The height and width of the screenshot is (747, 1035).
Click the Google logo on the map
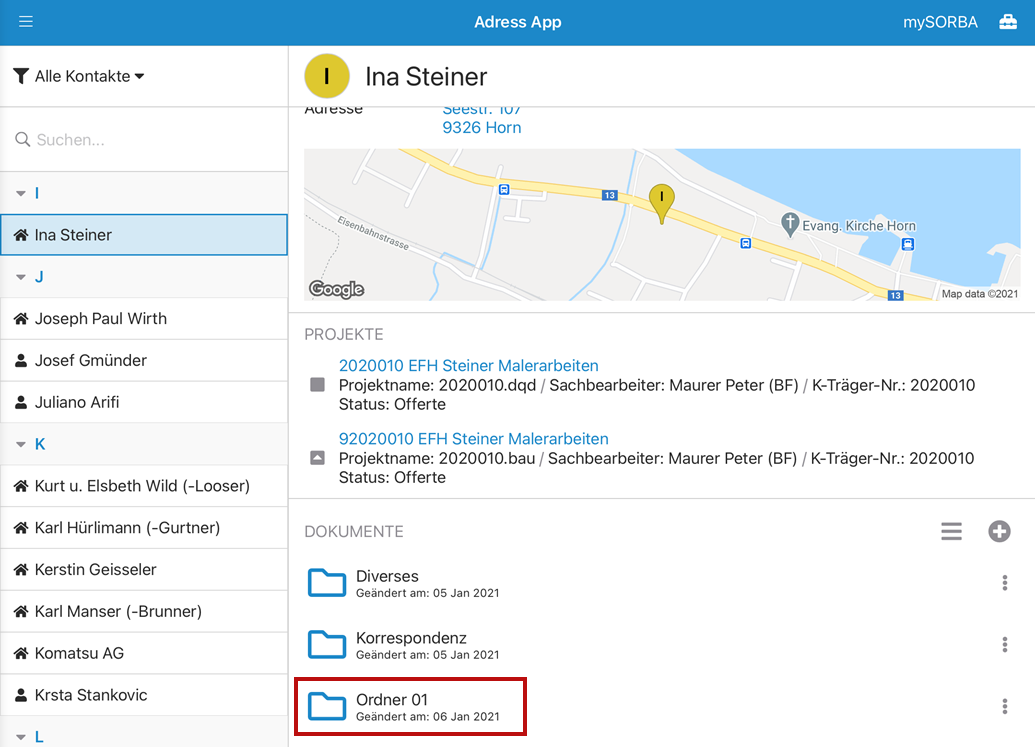337,289
